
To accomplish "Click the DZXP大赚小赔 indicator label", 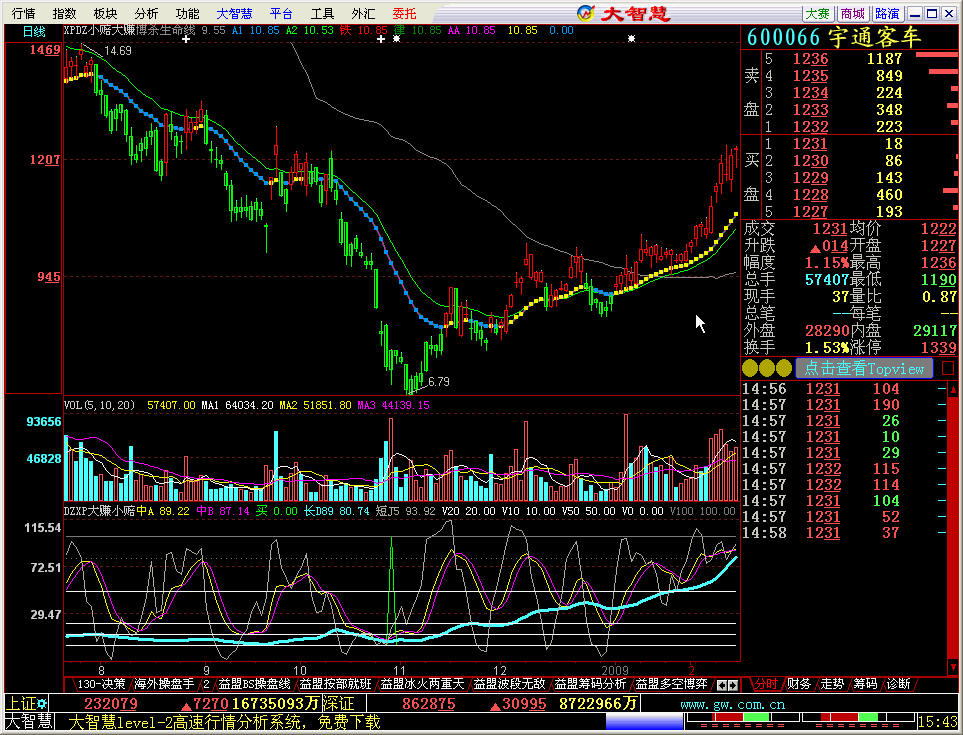I will tap(99, 511).
